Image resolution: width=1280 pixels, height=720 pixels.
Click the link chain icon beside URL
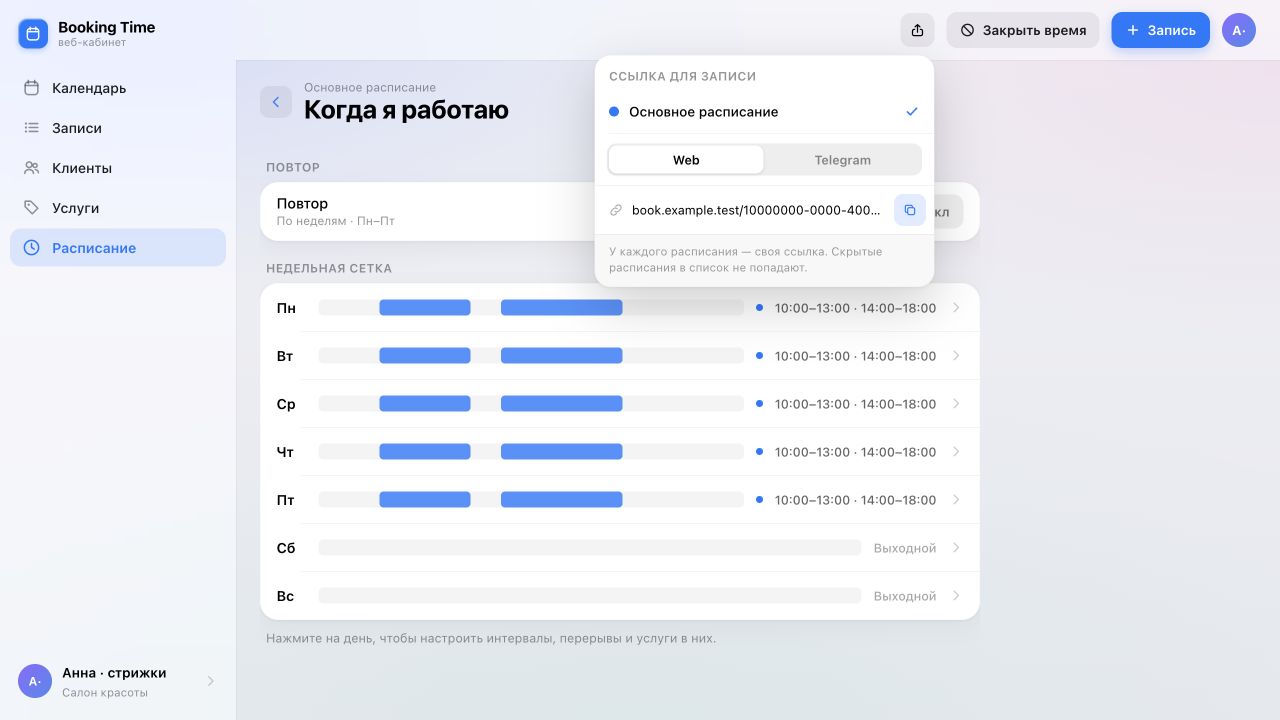616,210
